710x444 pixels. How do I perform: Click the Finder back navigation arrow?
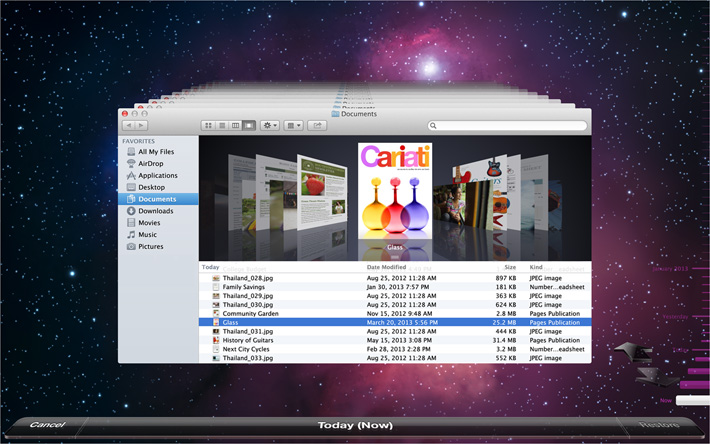(129, 125)
